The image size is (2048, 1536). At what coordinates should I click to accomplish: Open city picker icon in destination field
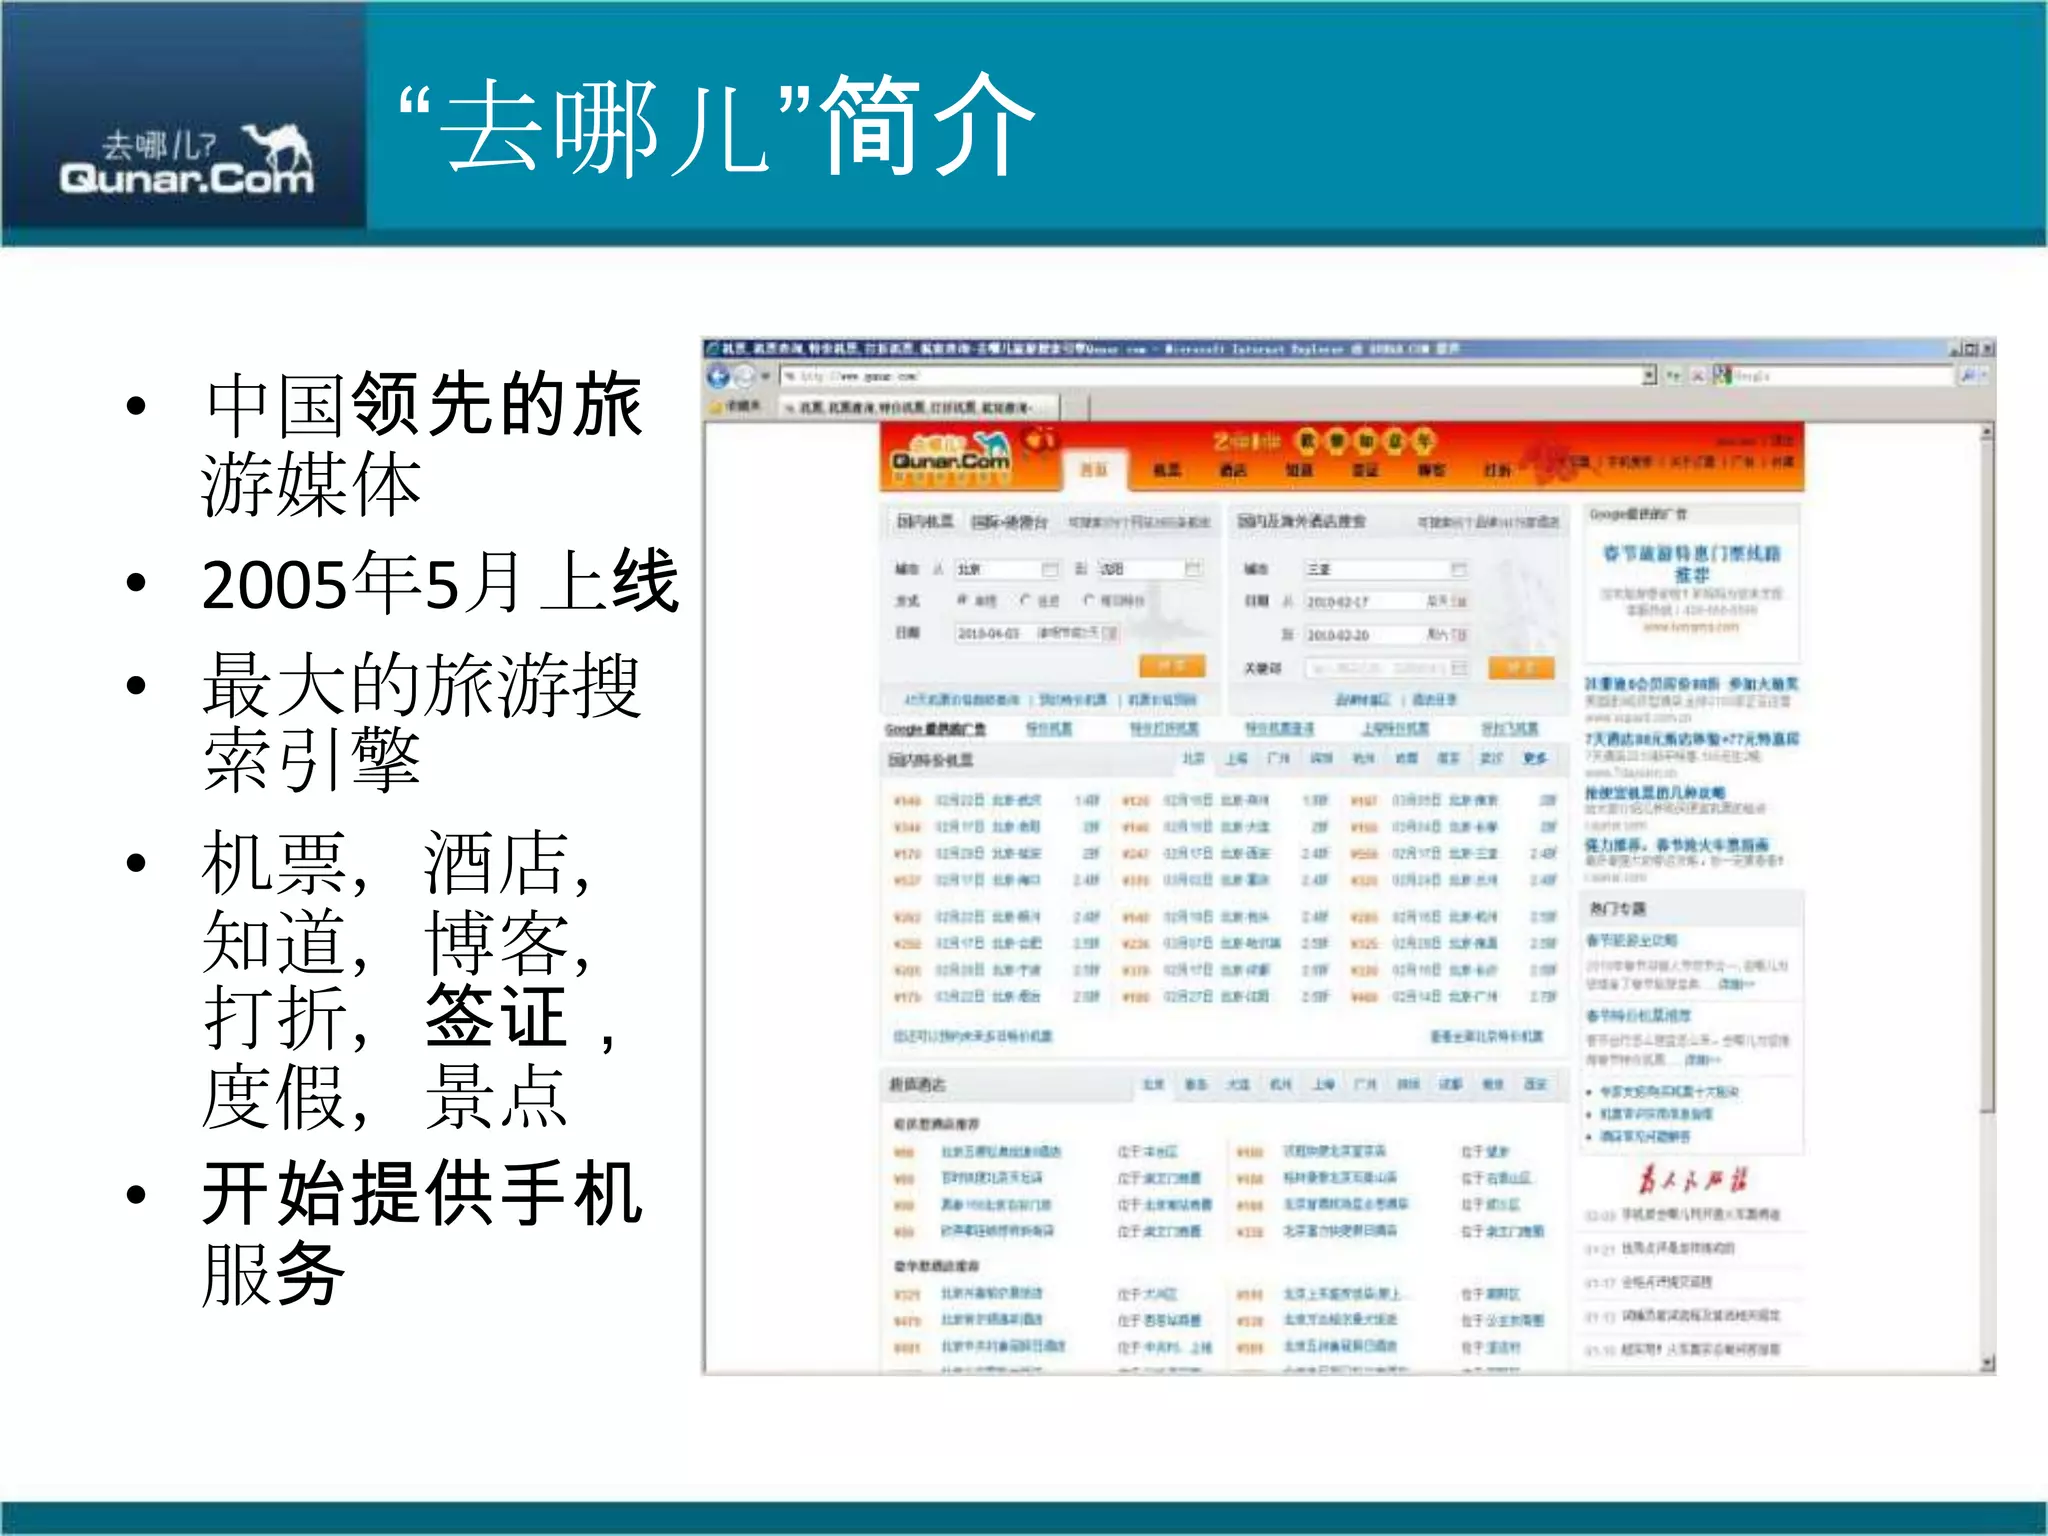tap(1193, 569)
